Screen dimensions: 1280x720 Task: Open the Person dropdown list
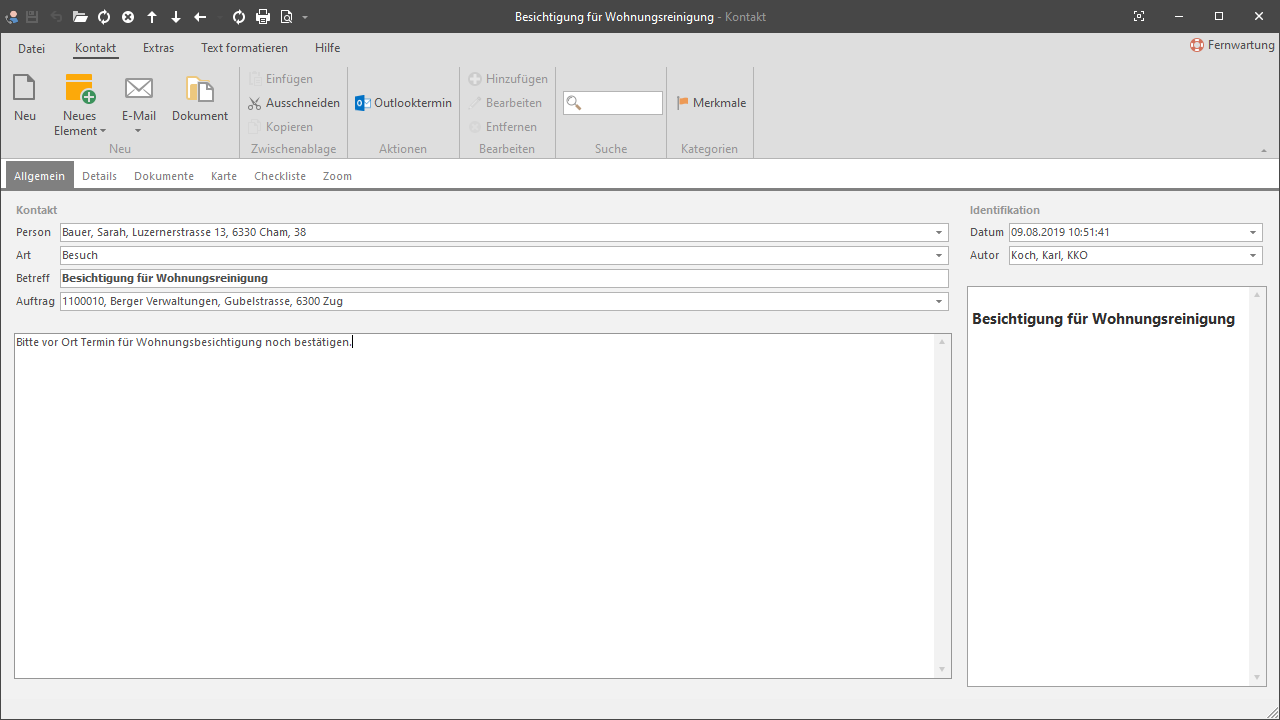point(939,232)
